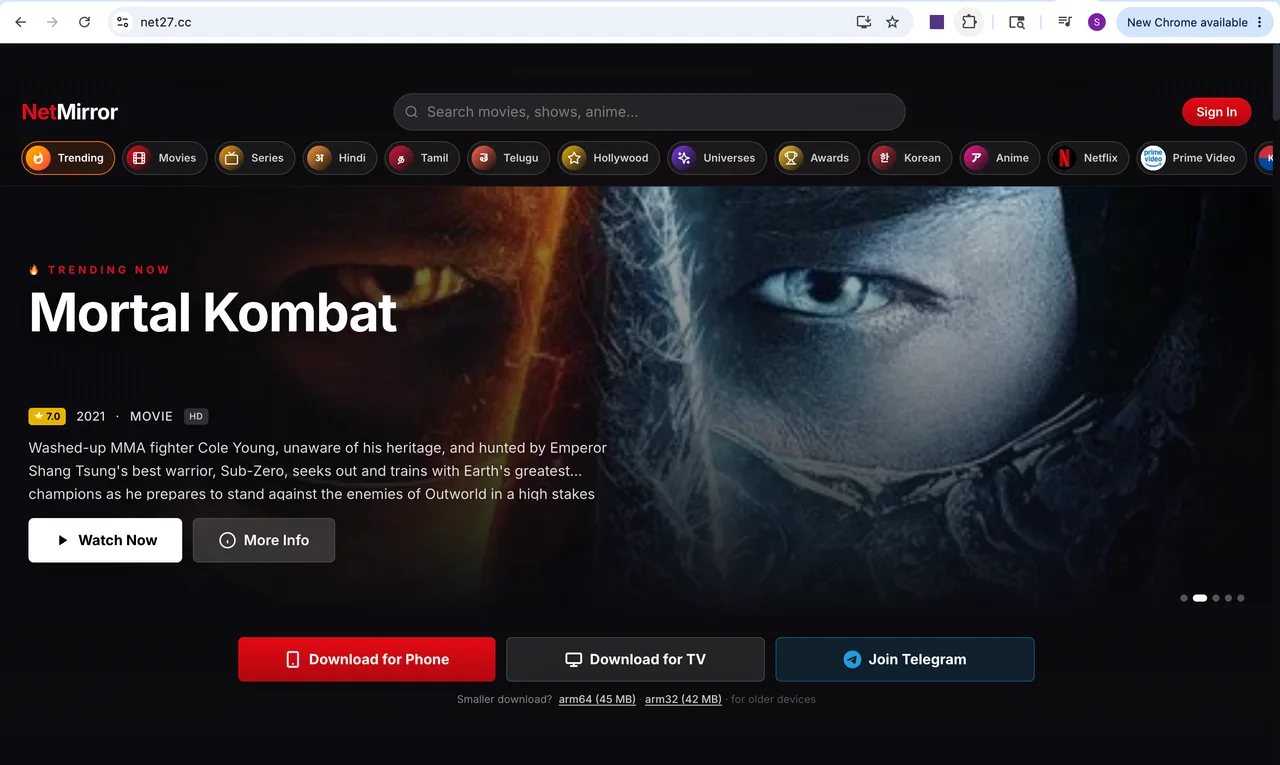
Task: Click into the Search movies, shows, anime field
Action: coord(649,112)
